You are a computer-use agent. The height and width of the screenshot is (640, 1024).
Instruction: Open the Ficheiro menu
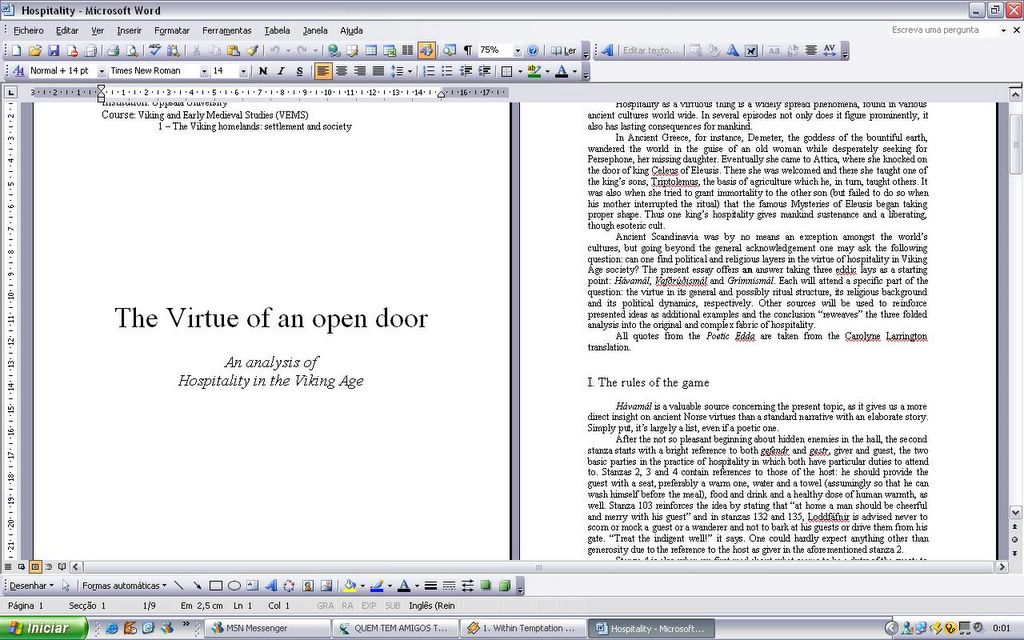29,30
